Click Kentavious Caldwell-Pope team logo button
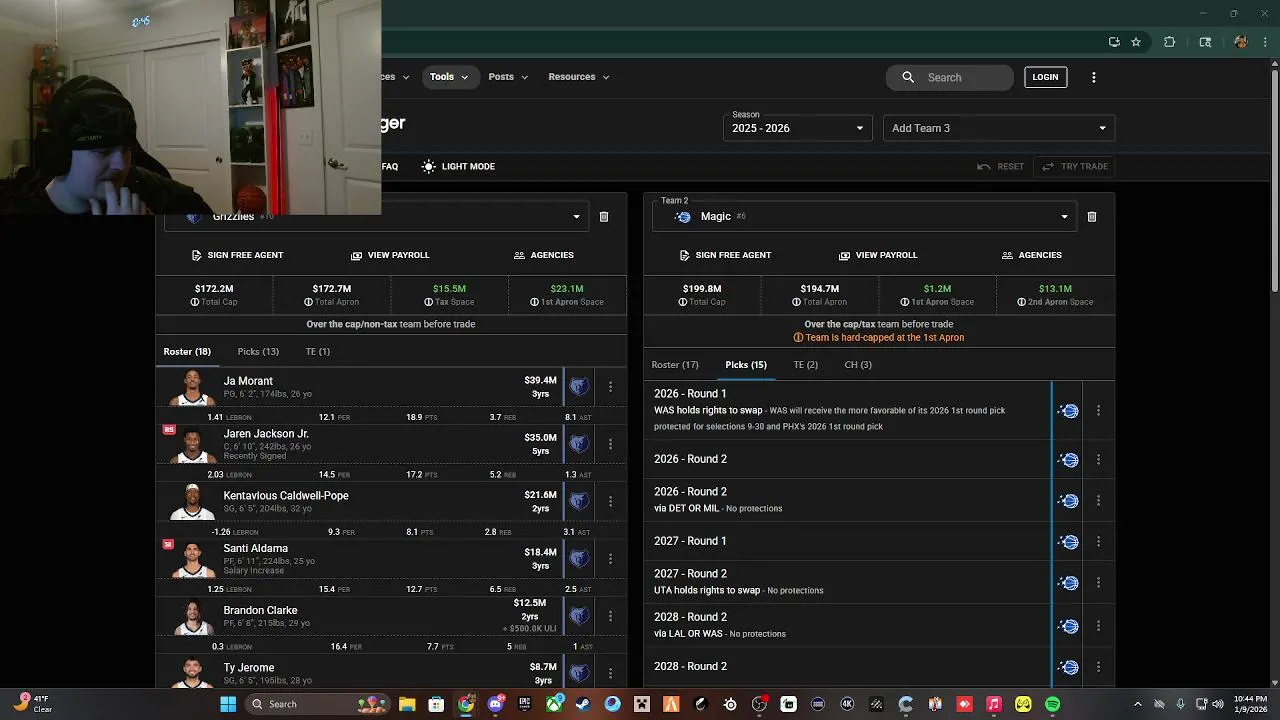The width and height of the screenshot is (1280, 720). pyautogui.click(x=579, y=501)
